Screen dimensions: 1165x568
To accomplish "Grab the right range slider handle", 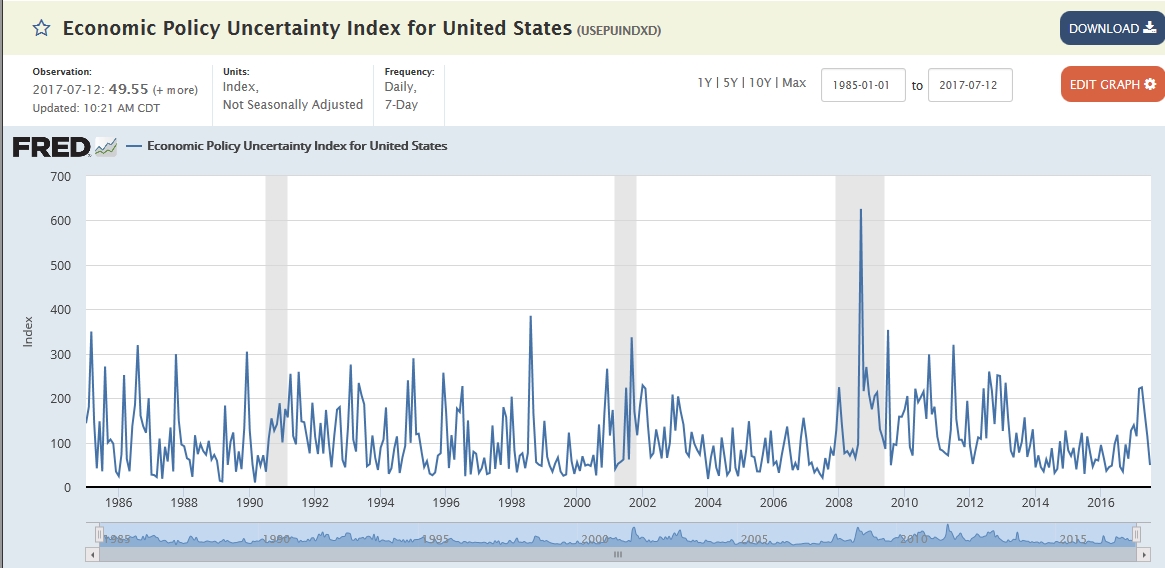I will point(1136,534).
